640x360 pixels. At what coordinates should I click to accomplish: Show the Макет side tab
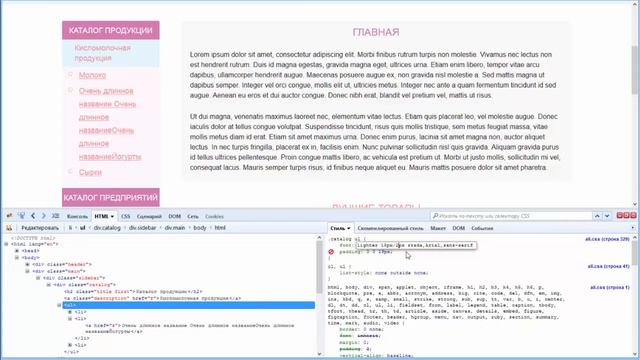pos(438,228)
